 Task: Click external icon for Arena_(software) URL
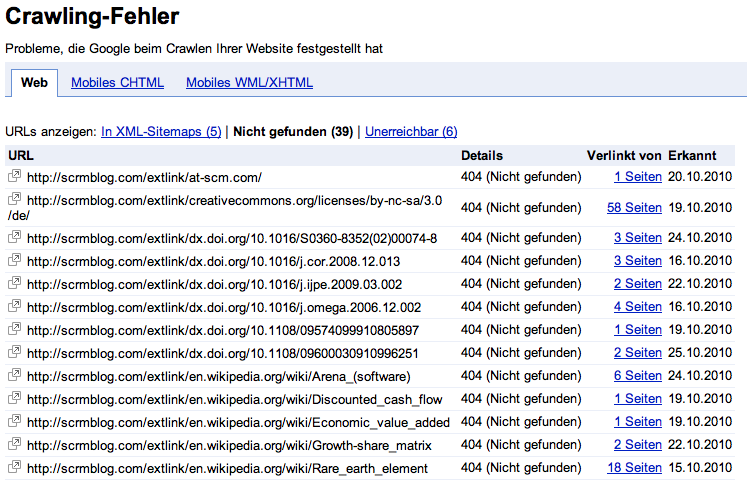pyautogui.click(x=15, y=376)
